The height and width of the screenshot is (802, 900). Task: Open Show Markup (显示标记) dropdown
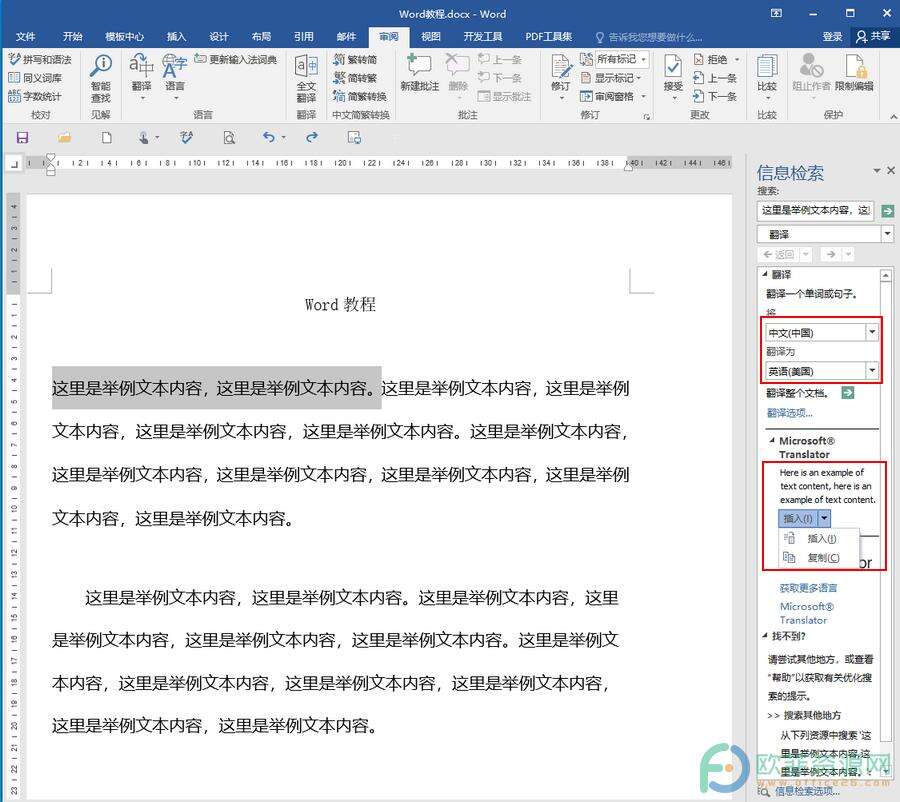pyautogui.click(x=611, y=78)
